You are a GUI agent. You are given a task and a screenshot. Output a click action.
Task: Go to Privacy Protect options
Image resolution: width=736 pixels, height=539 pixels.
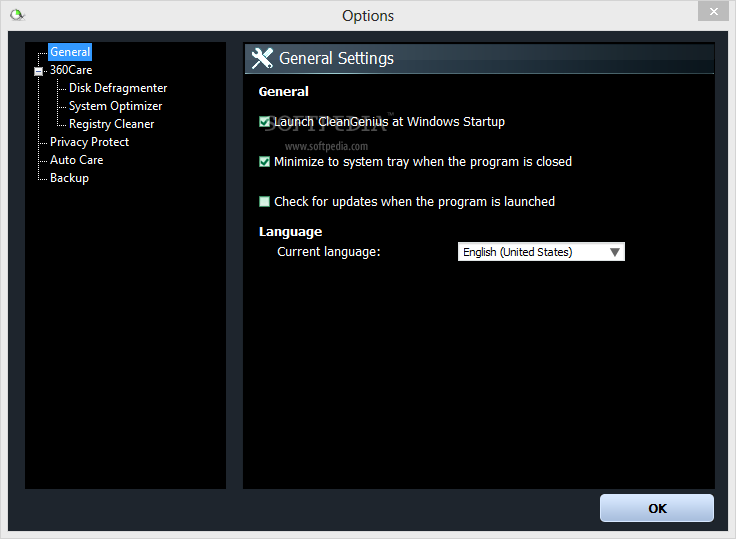coord(89,142)
